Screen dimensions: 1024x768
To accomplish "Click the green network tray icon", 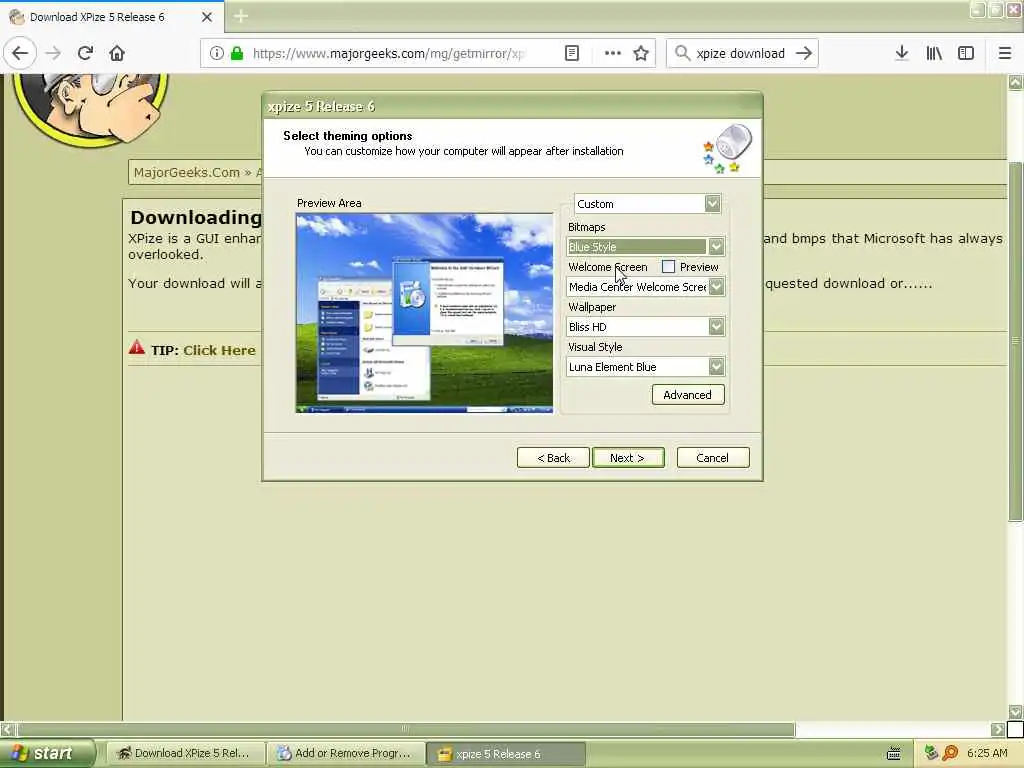I will coord(931,753).
